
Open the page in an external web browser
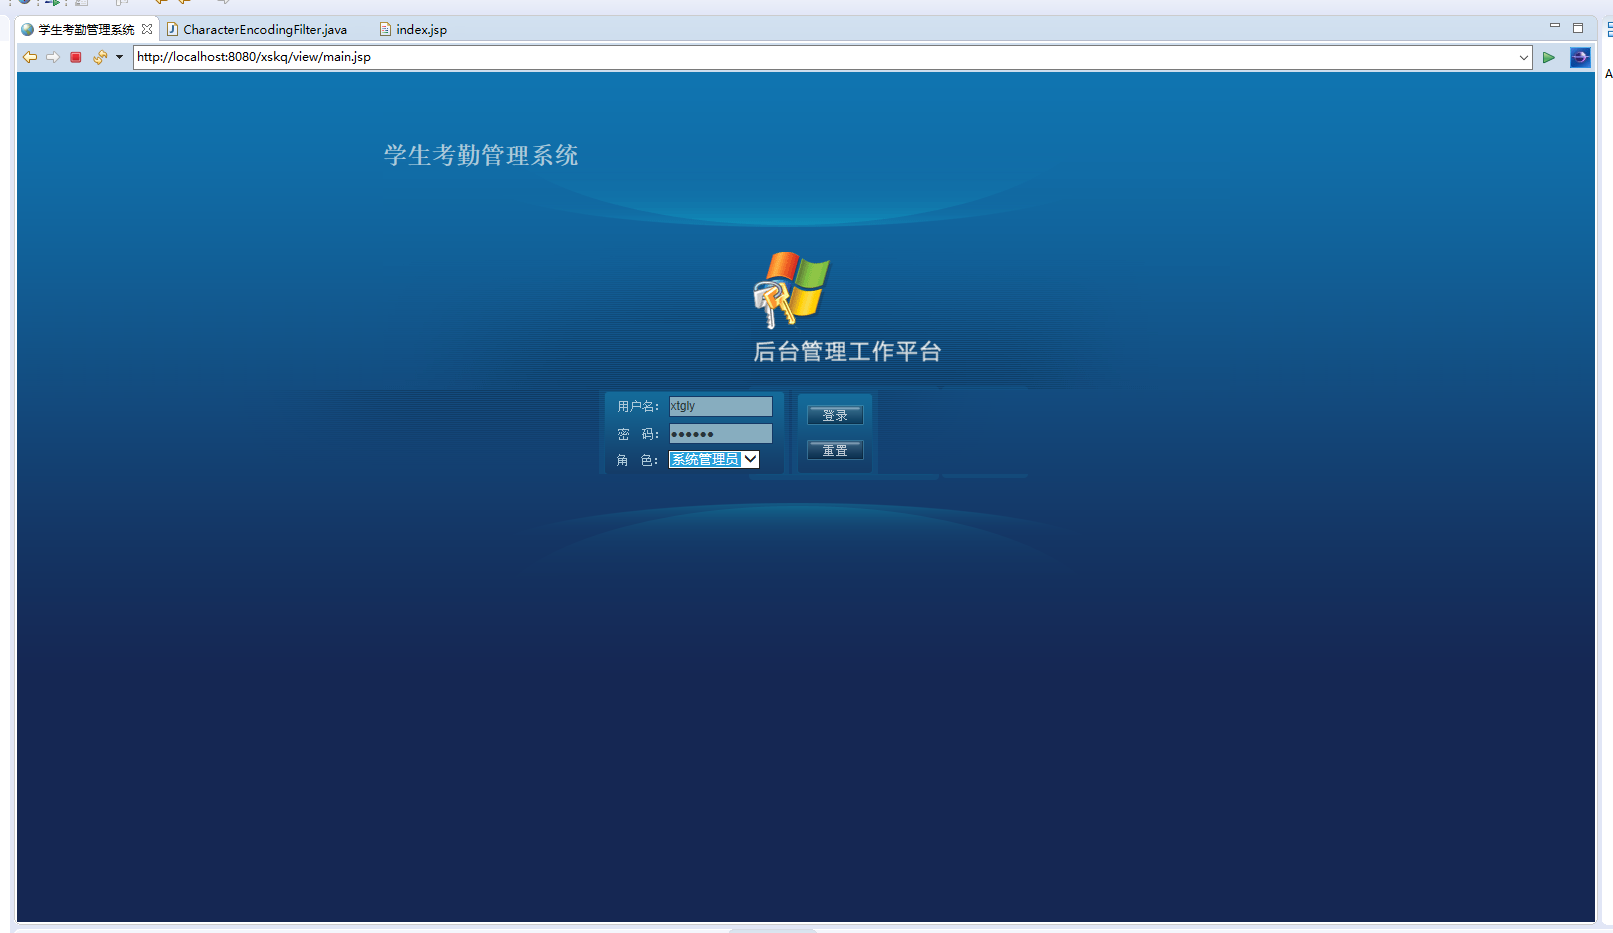[x=1580, y=57]
